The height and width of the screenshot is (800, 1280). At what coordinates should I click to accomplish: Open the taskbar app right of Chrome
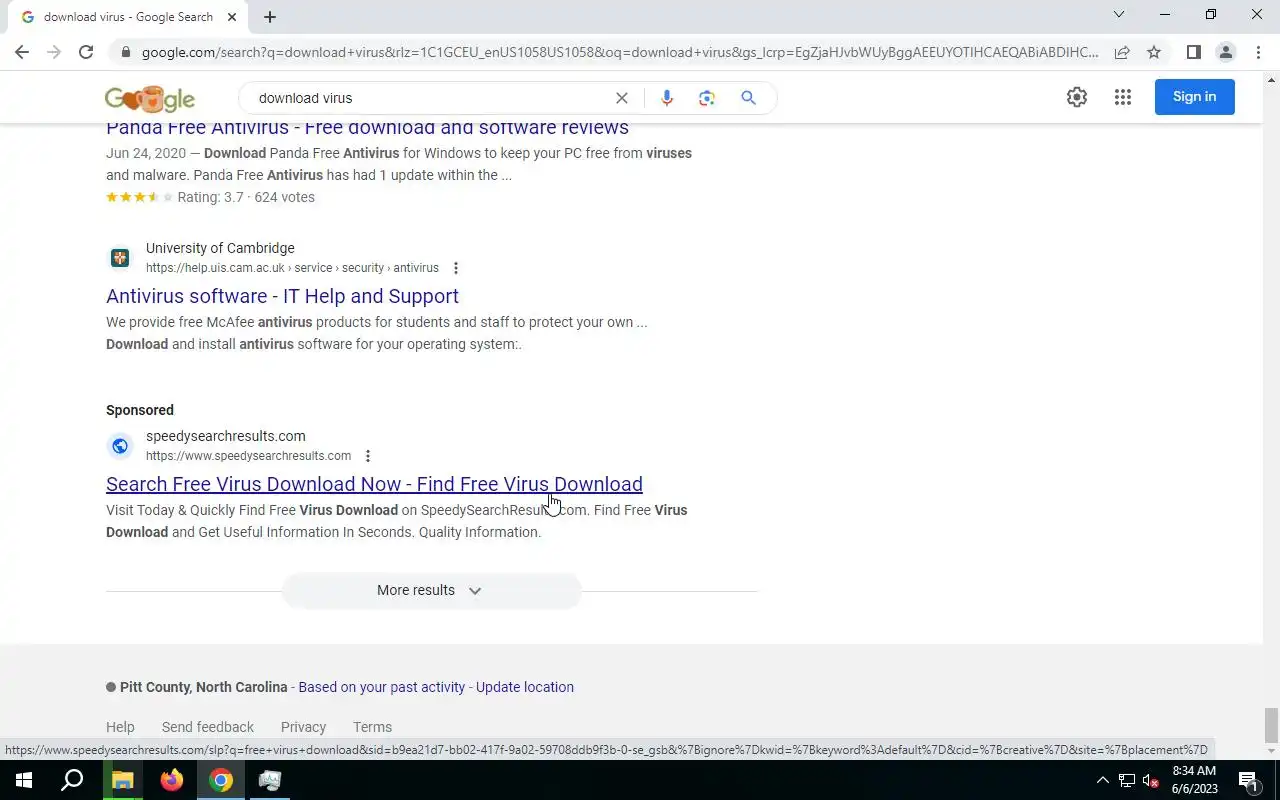(x=270, y=780)
